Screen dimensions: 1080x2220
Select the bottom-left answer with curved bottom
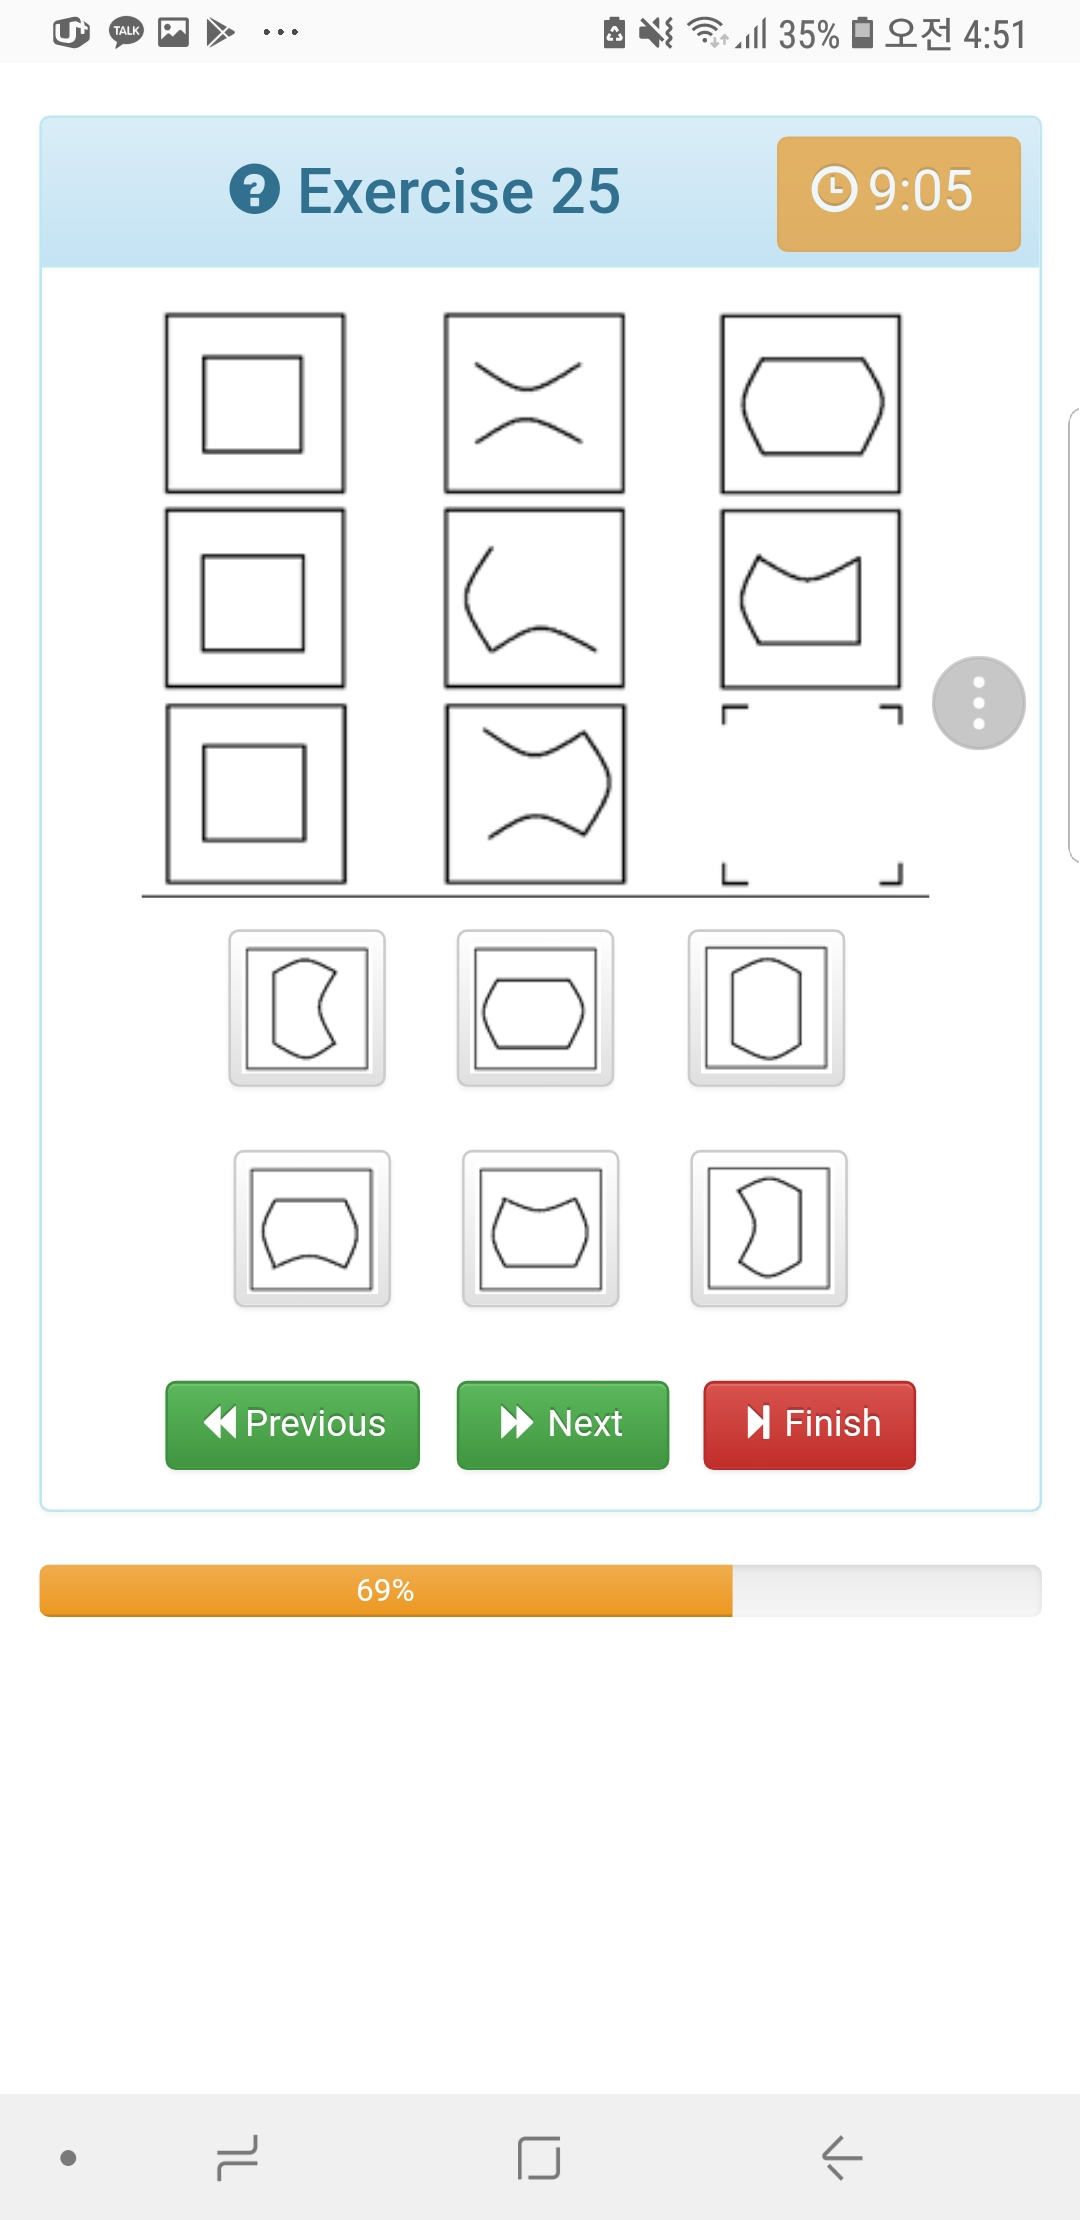(x=312, y=1228)
